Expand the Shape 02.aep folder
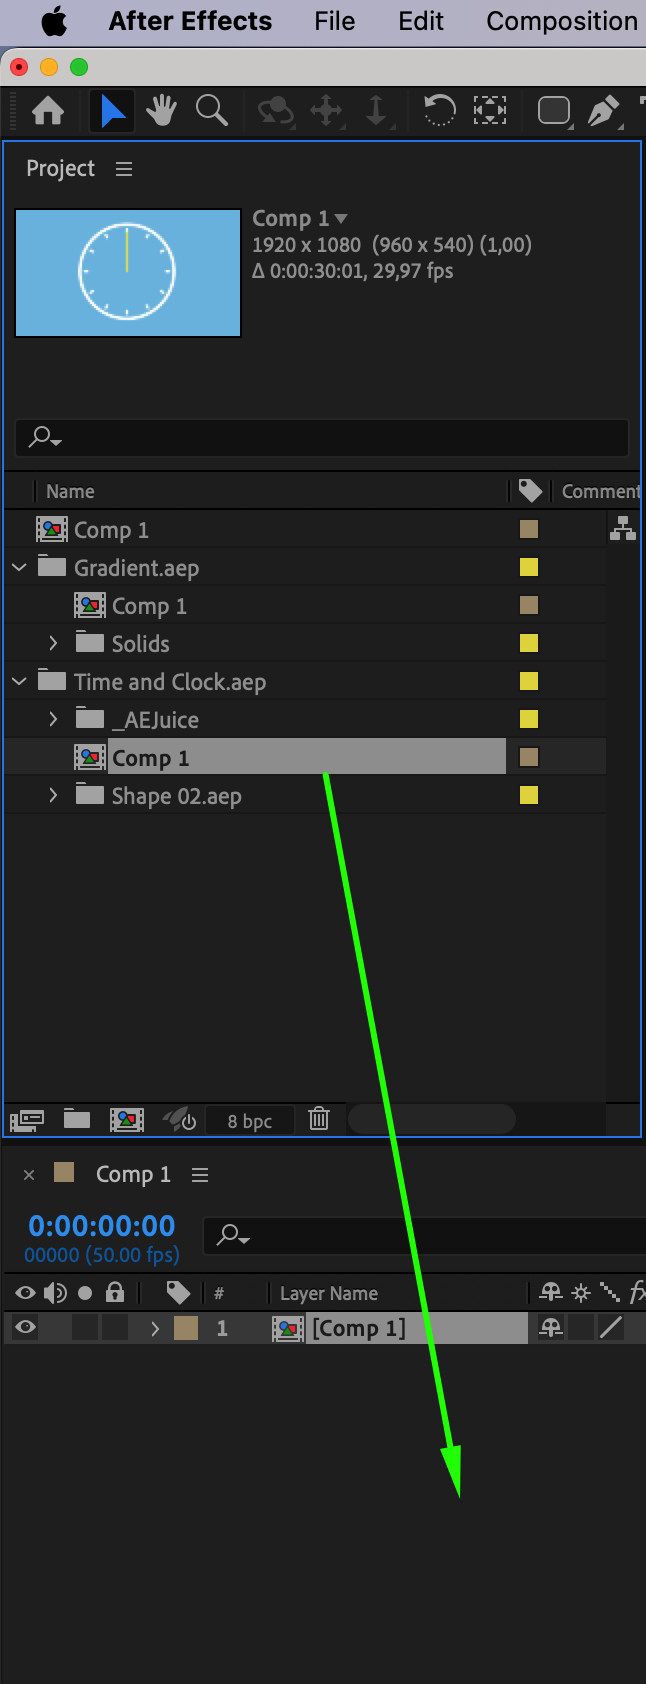 click(x=54, y=796)
